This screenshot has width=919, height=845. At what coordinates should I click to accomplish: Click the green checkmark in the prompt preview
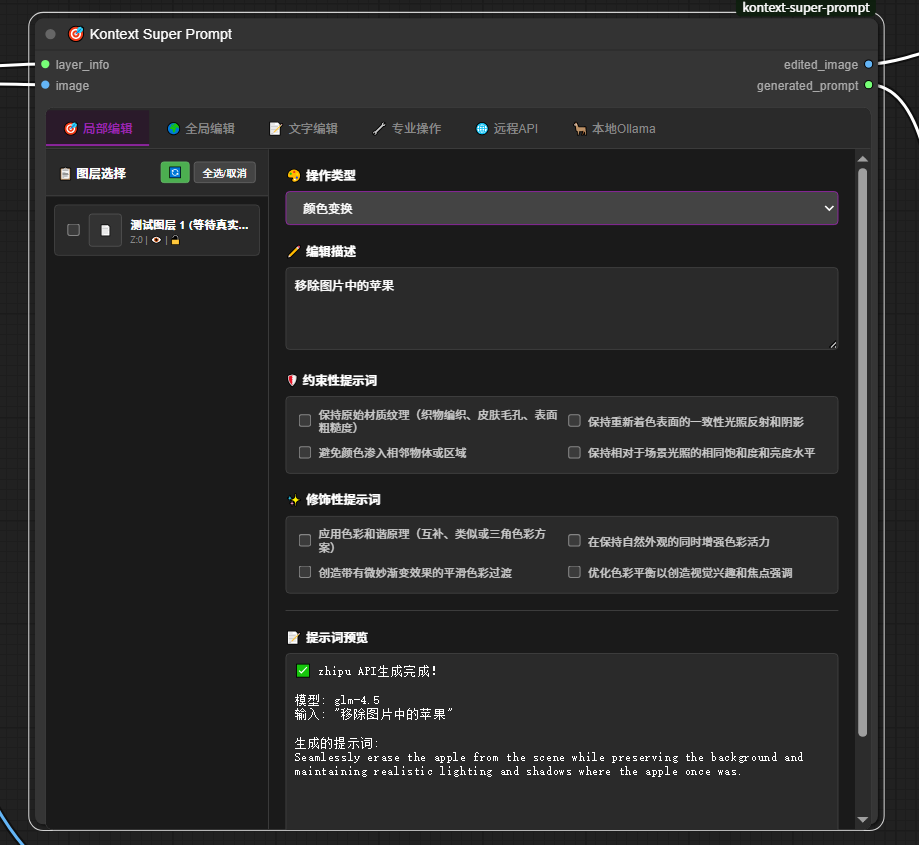pos(303,671)
